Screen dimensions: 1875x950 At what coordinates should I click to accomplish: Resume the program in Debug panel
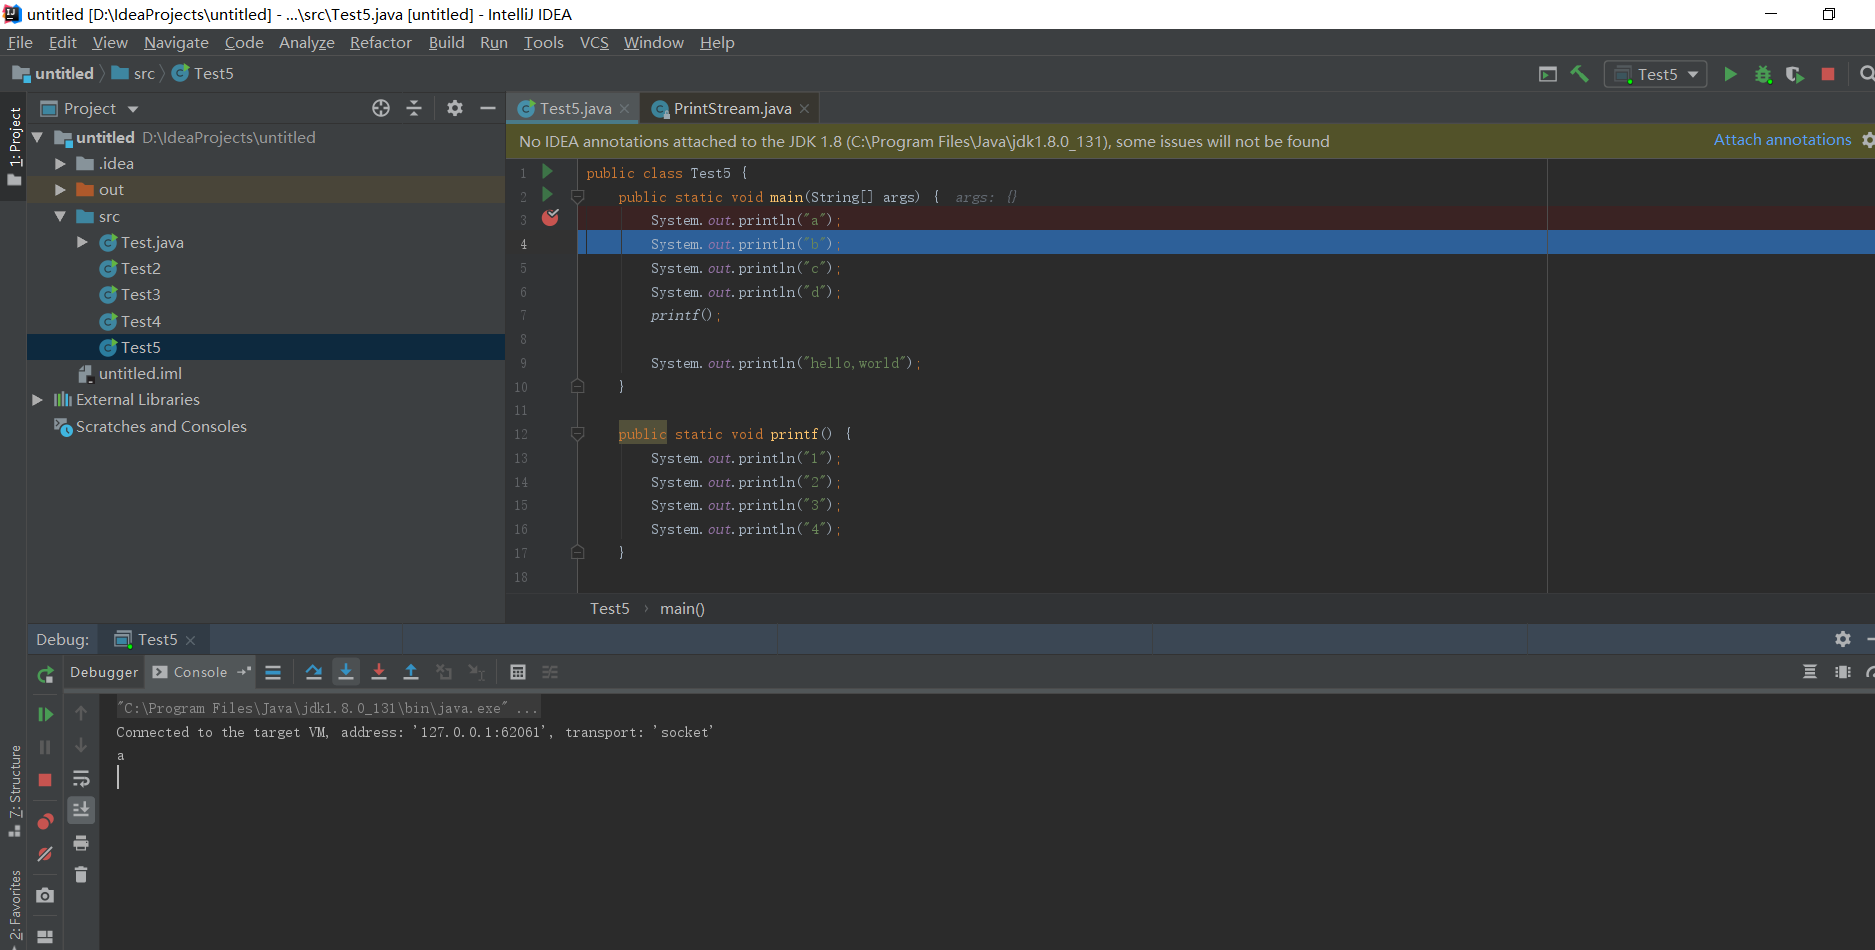click(45, 714)
